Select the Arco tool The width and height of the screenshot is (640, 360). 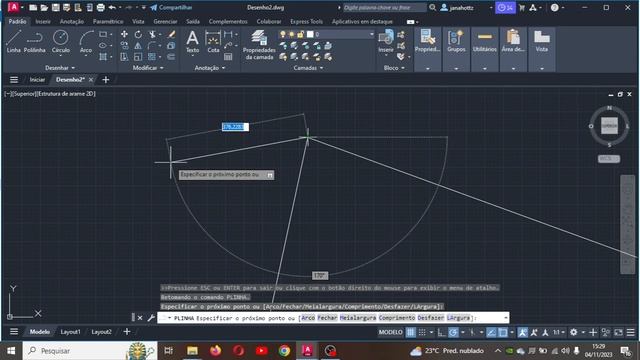[x=86, y=42]
